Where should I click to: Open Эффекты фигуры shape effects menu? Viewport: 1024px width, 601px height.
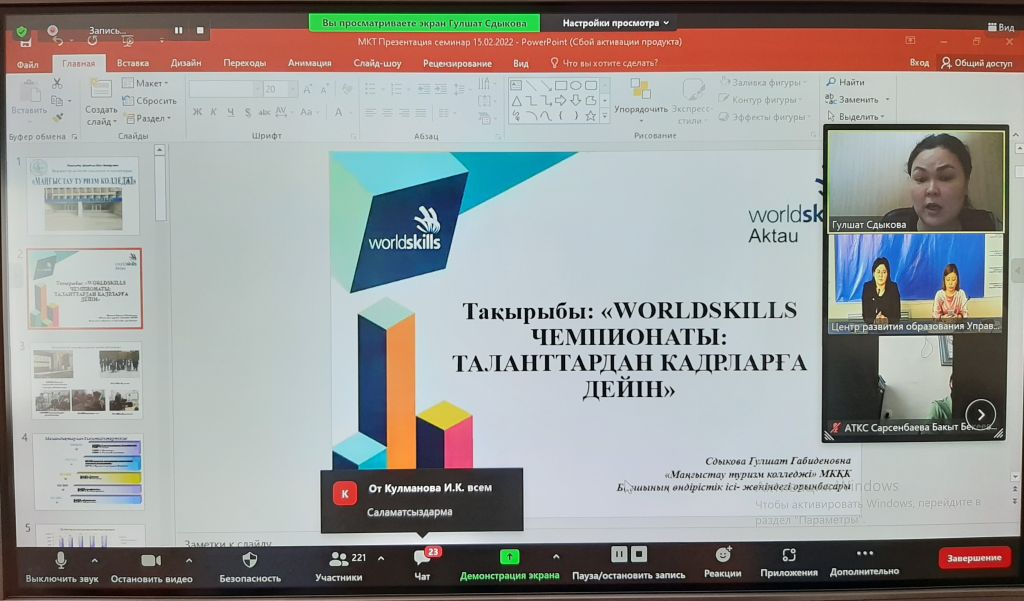[x=763, y=117]
